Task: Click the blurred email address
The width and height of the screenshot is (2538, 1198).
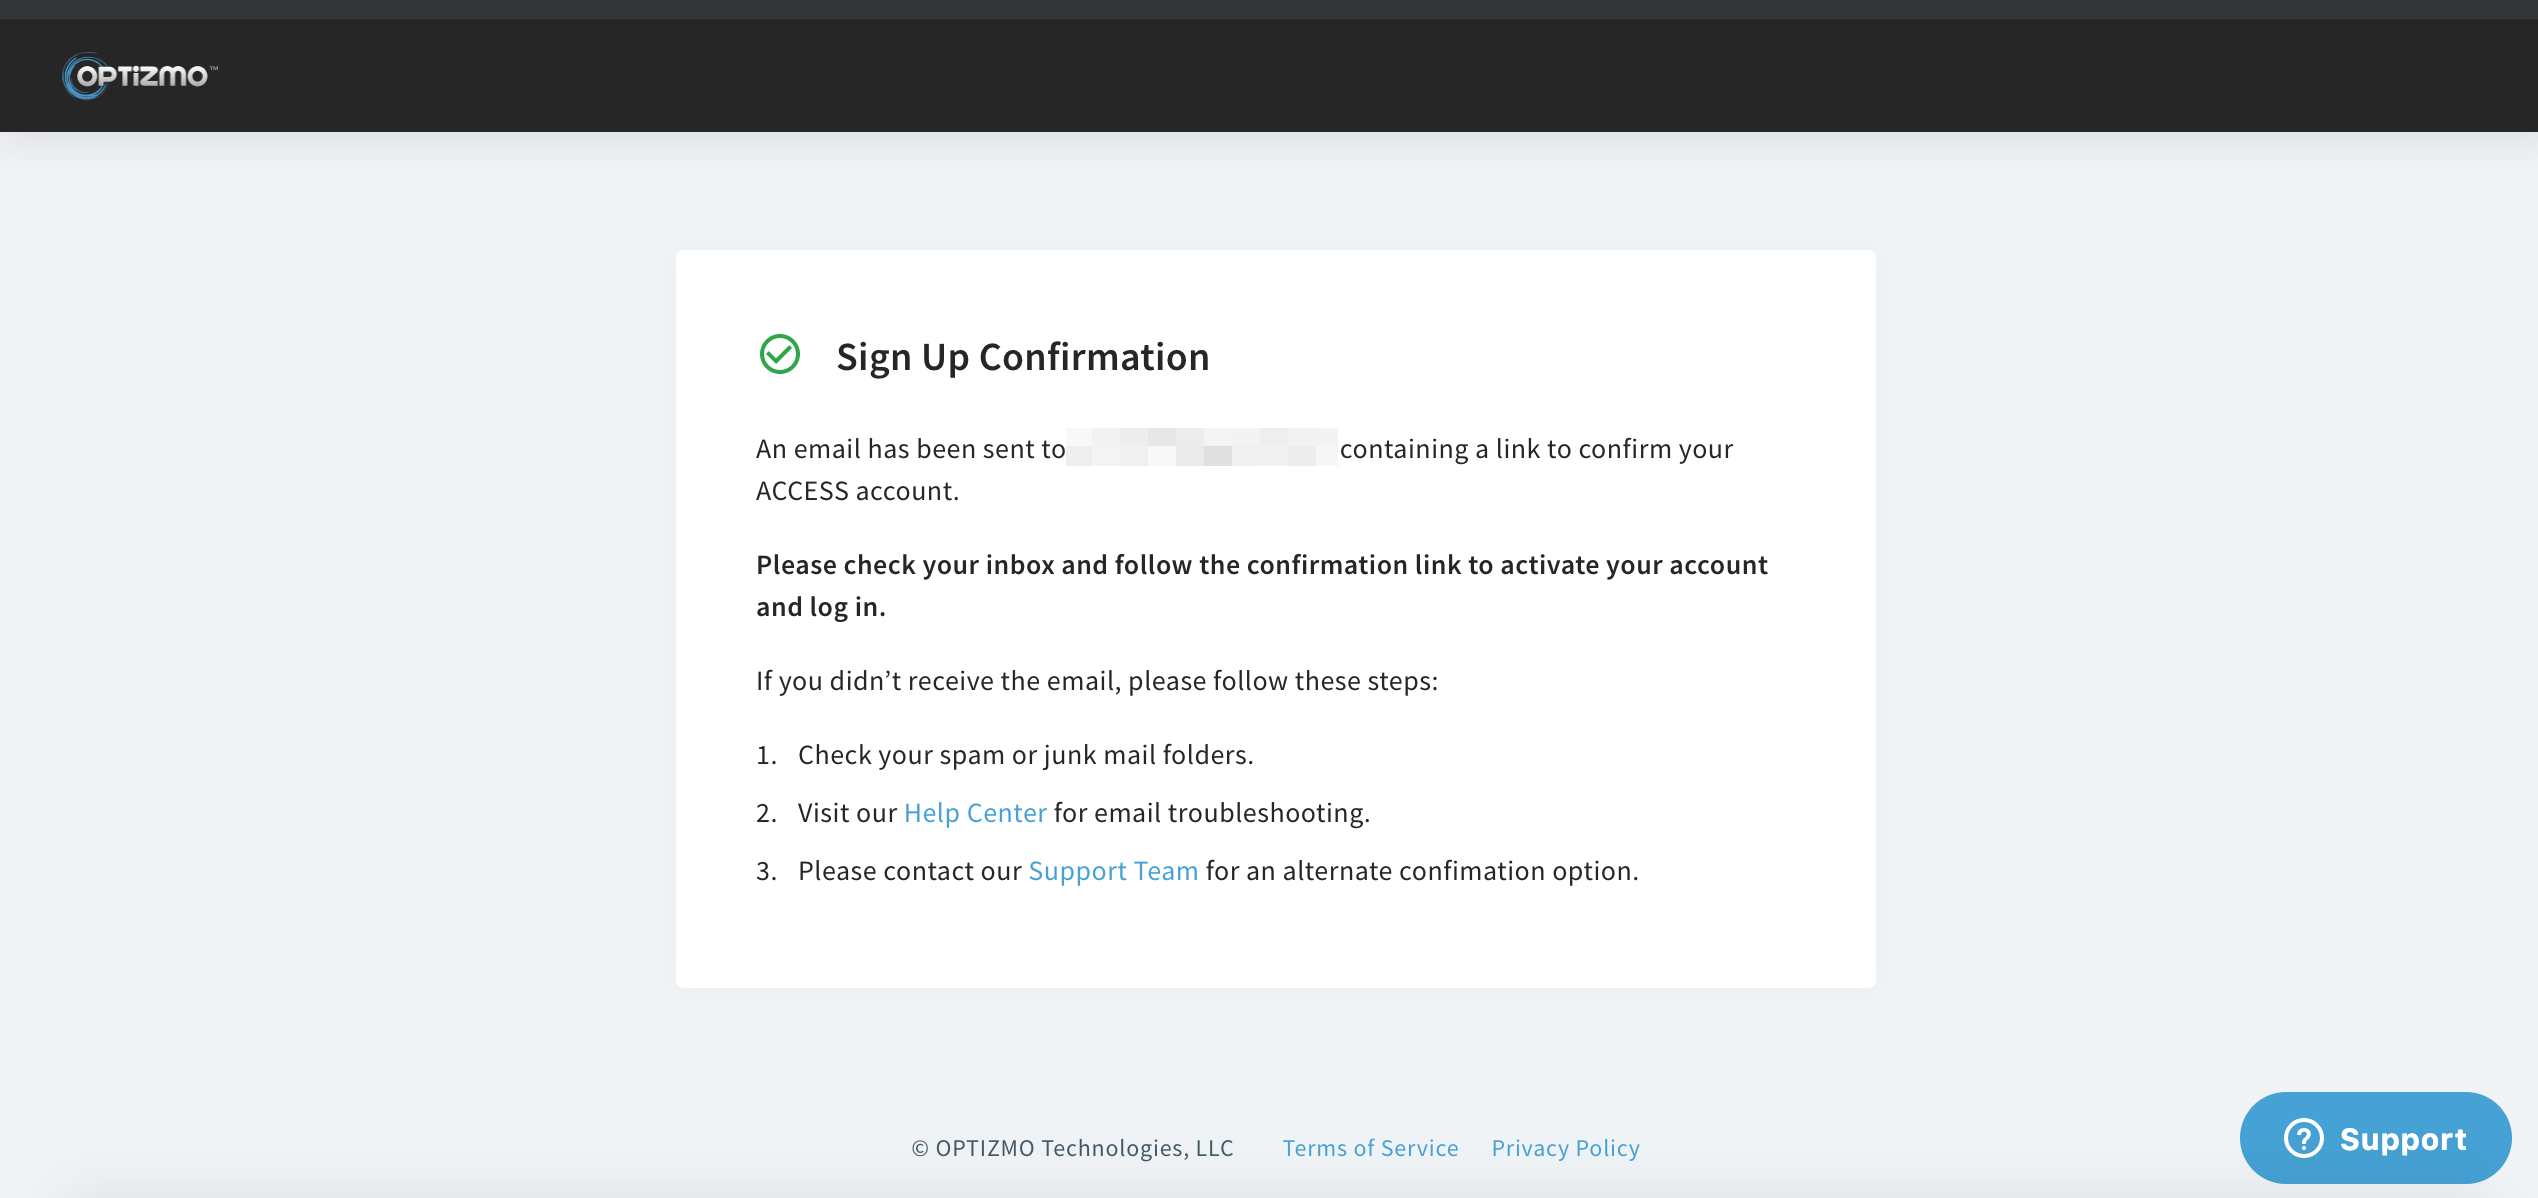Action: coord(1202,447)
